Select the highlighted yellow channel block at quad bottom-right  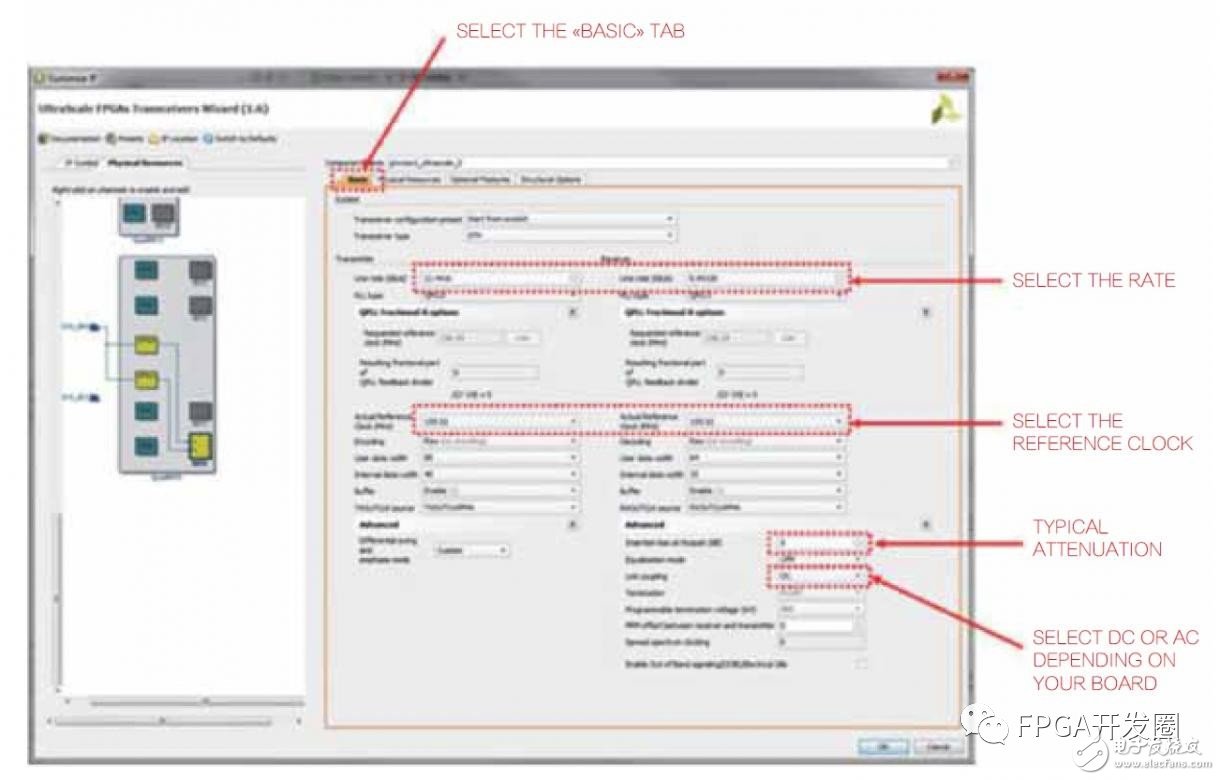[200, 443]
